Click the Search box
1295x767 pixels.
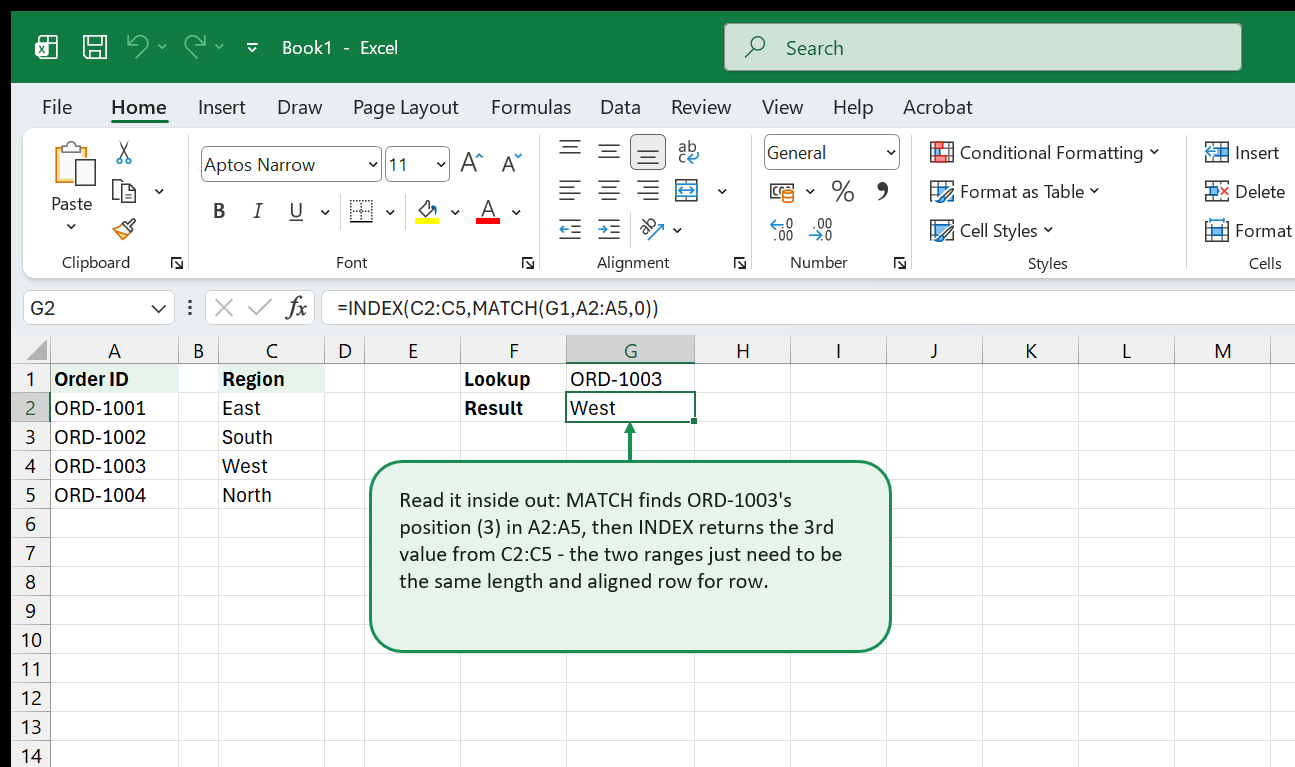pyautogui.click(x=982, y=47)
